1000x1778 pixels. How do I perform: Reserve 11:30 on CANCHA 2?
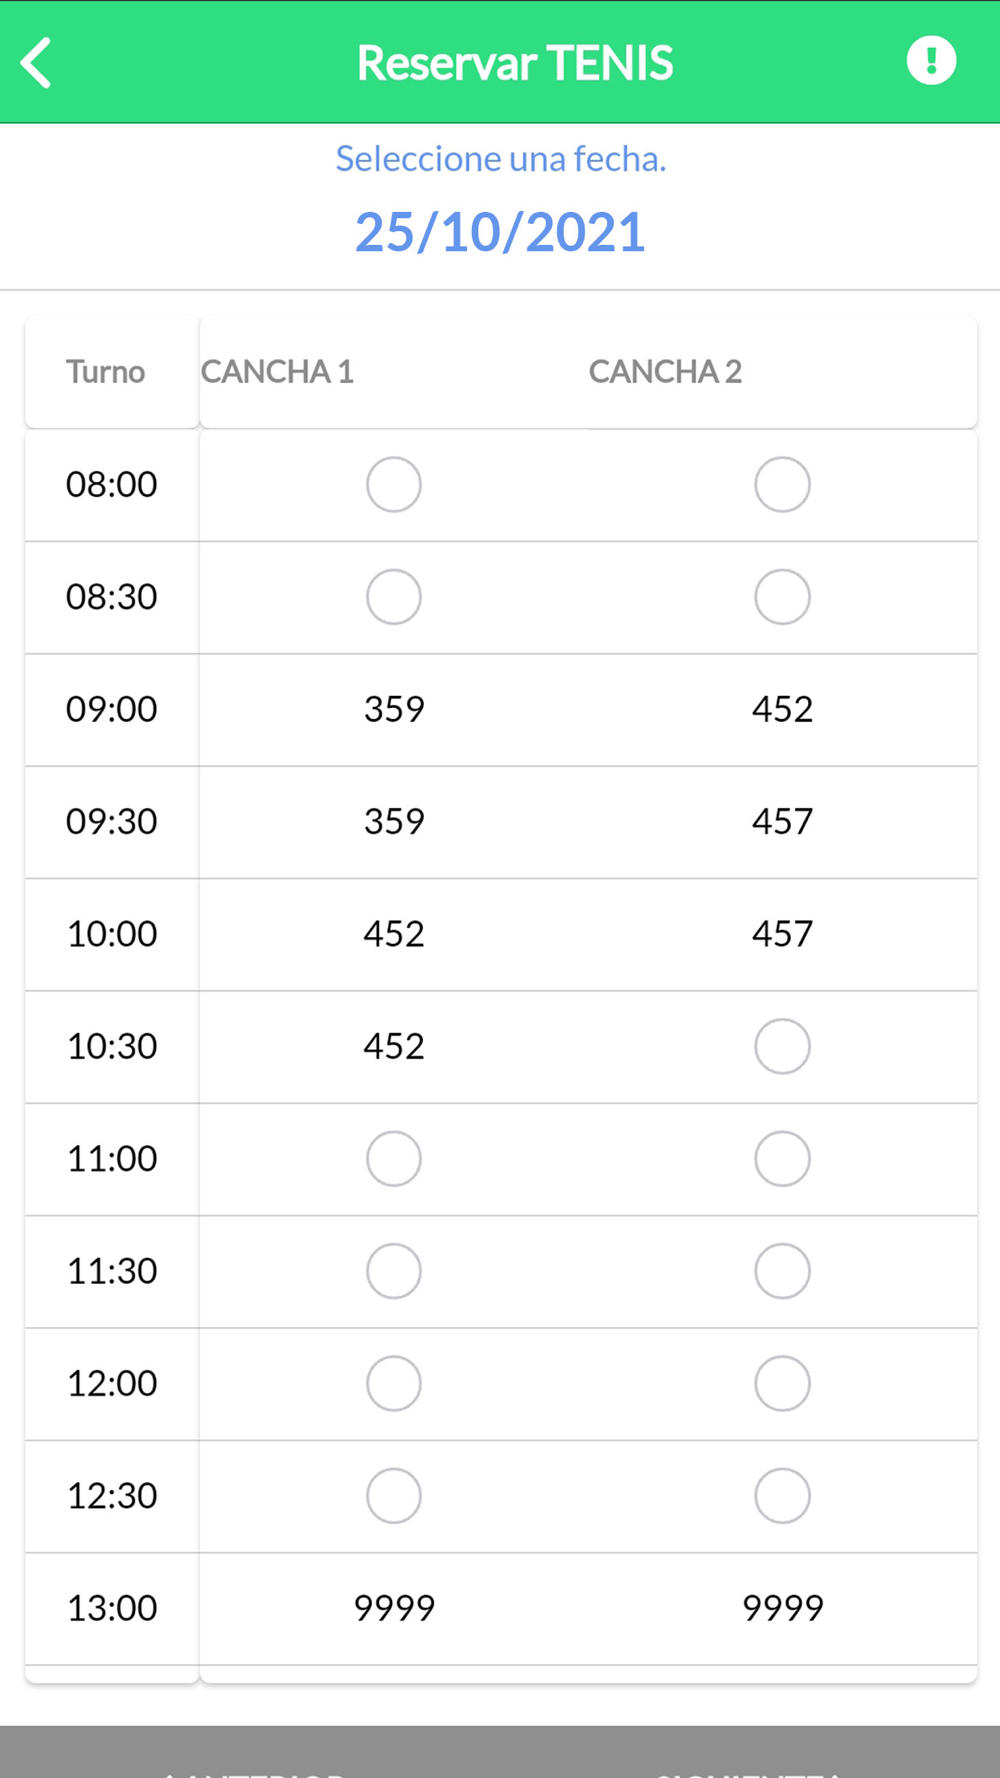click(782, 1271)
